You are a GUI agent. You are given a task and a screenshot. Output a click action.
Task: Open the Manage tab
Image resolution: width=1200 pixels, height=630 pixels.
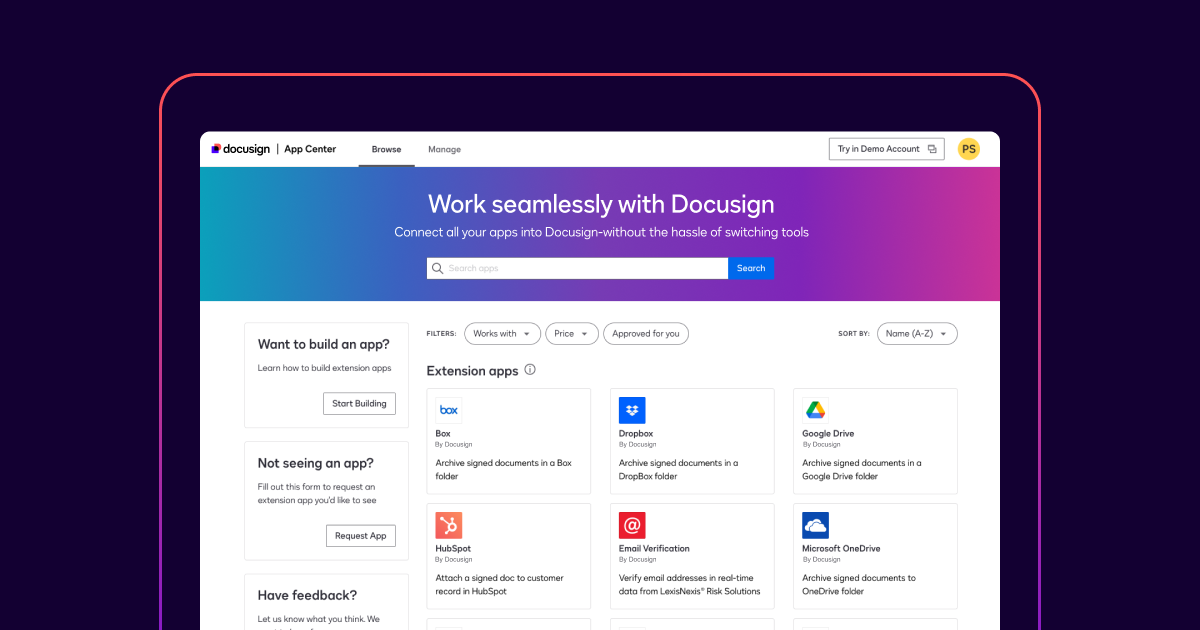[444, 149]
